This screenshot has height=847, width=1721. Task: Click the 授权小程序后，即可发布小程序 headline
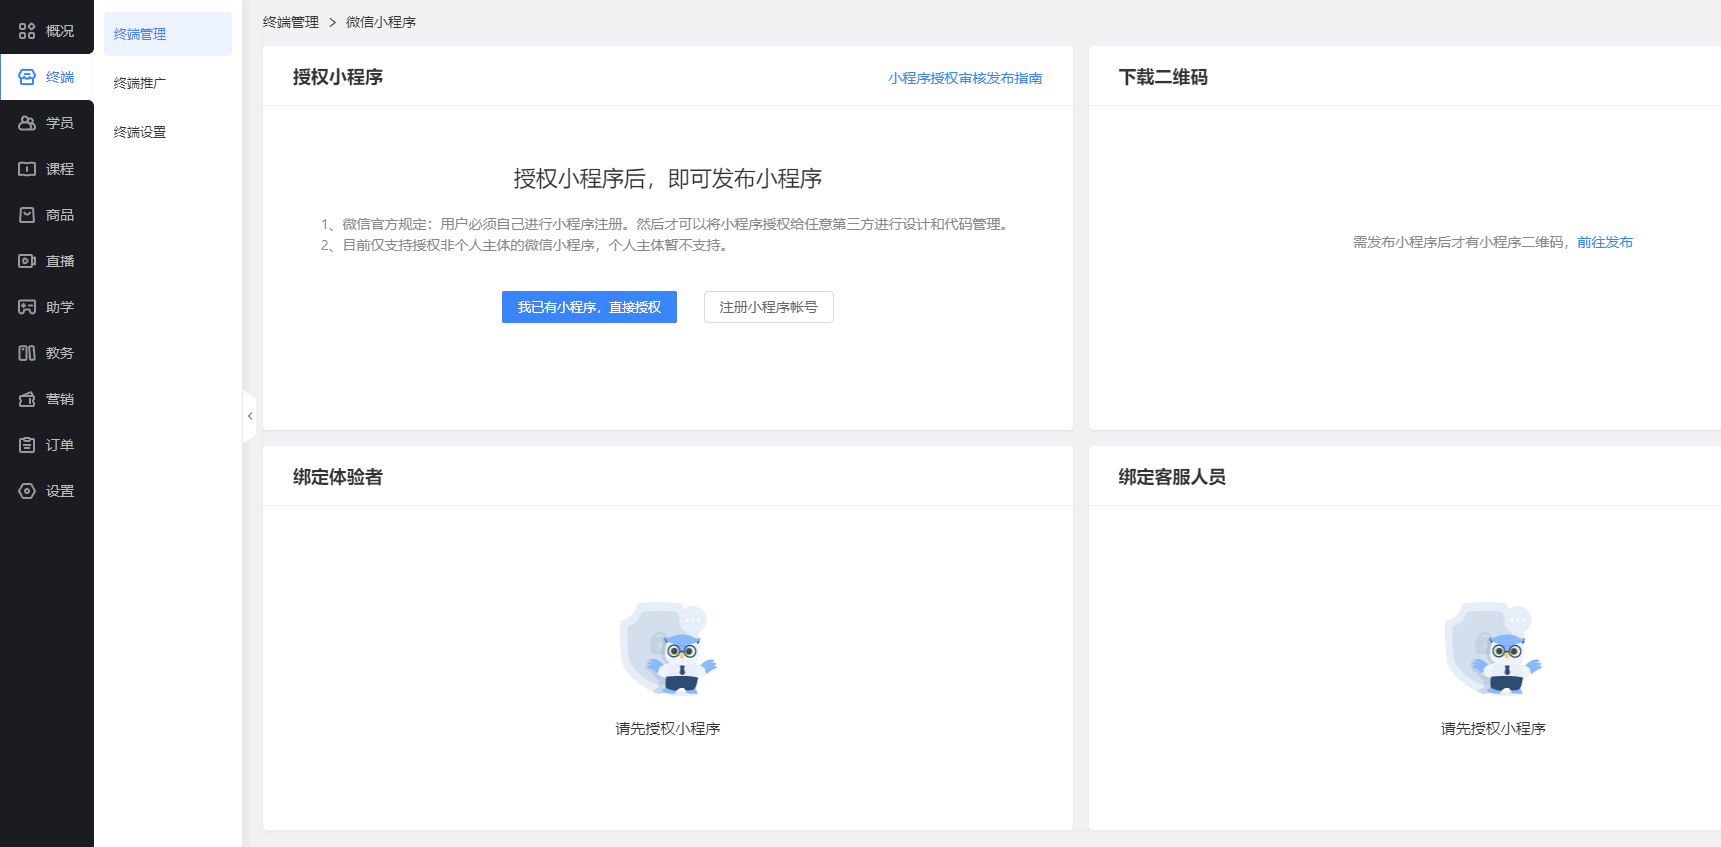(668, 179)
